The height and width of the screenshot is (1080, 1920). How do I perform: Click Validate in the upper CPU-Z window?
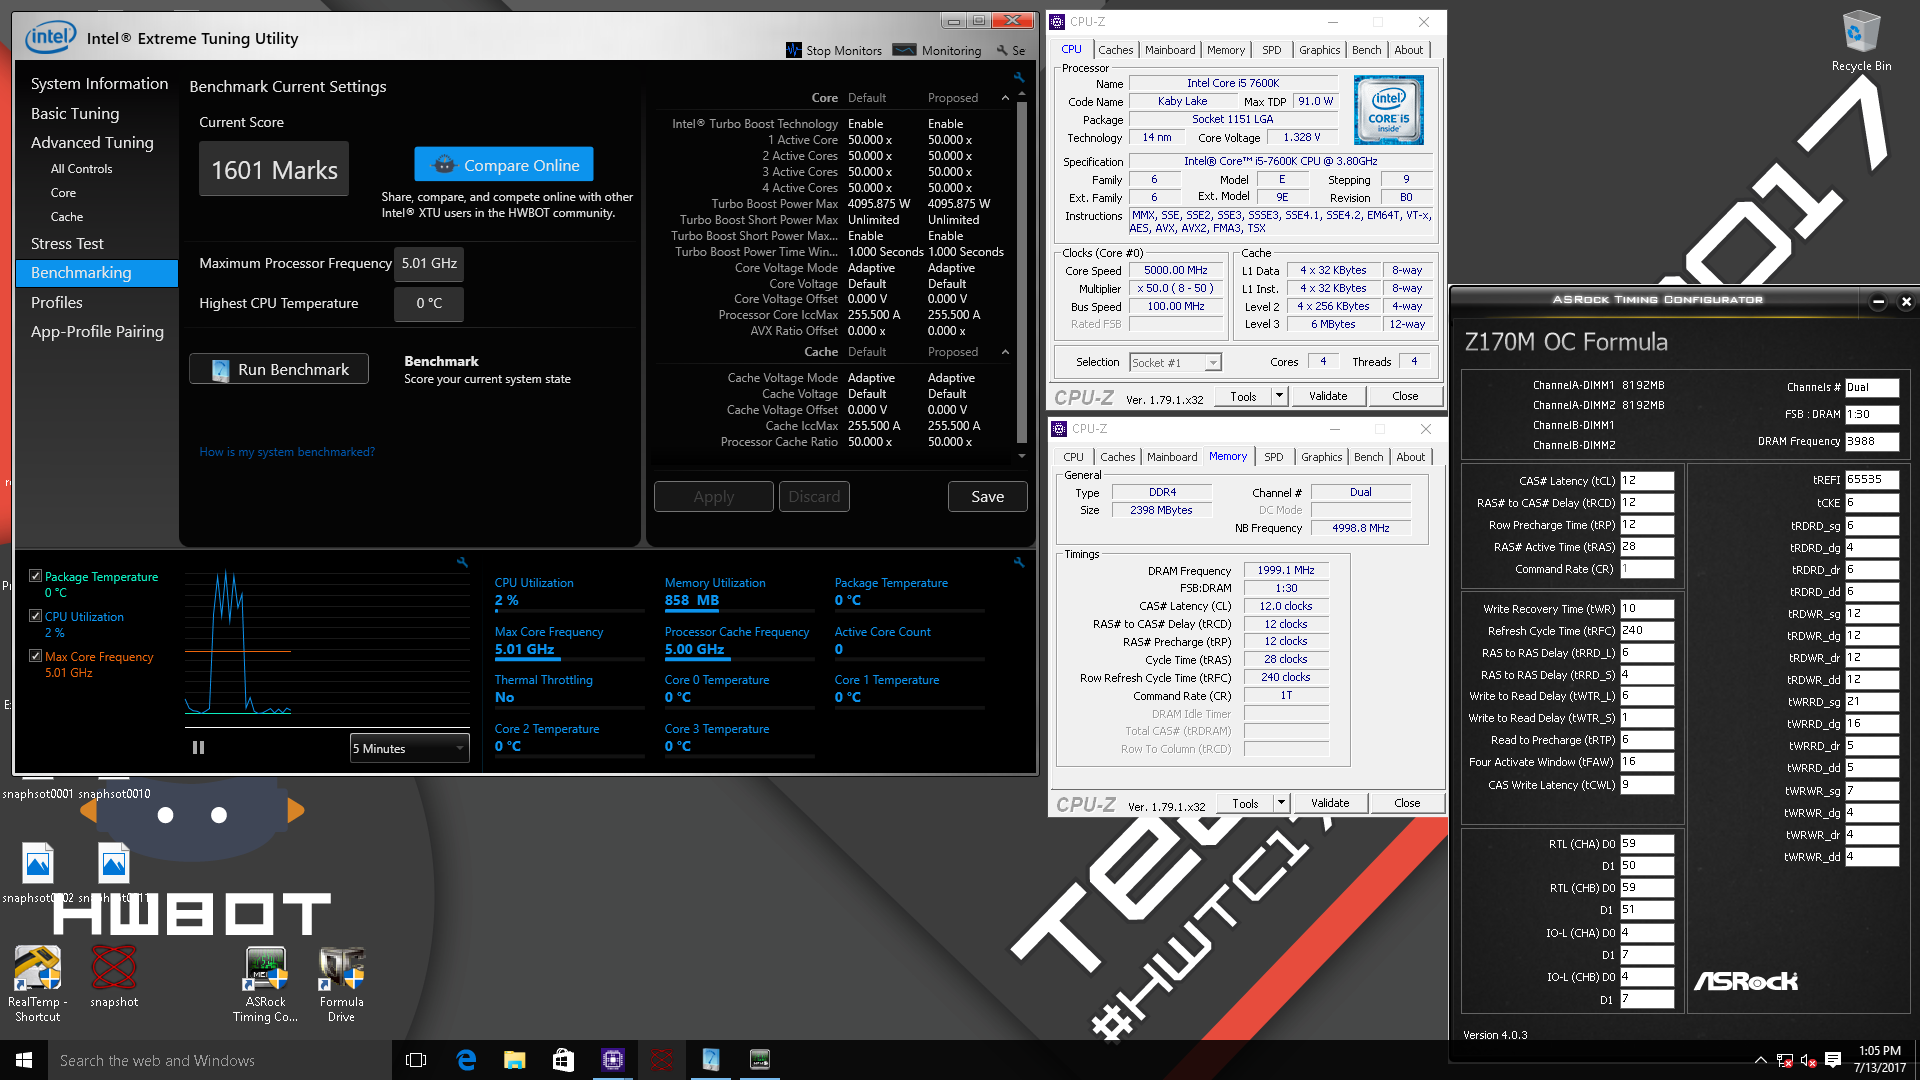[x=1328, y=396]
